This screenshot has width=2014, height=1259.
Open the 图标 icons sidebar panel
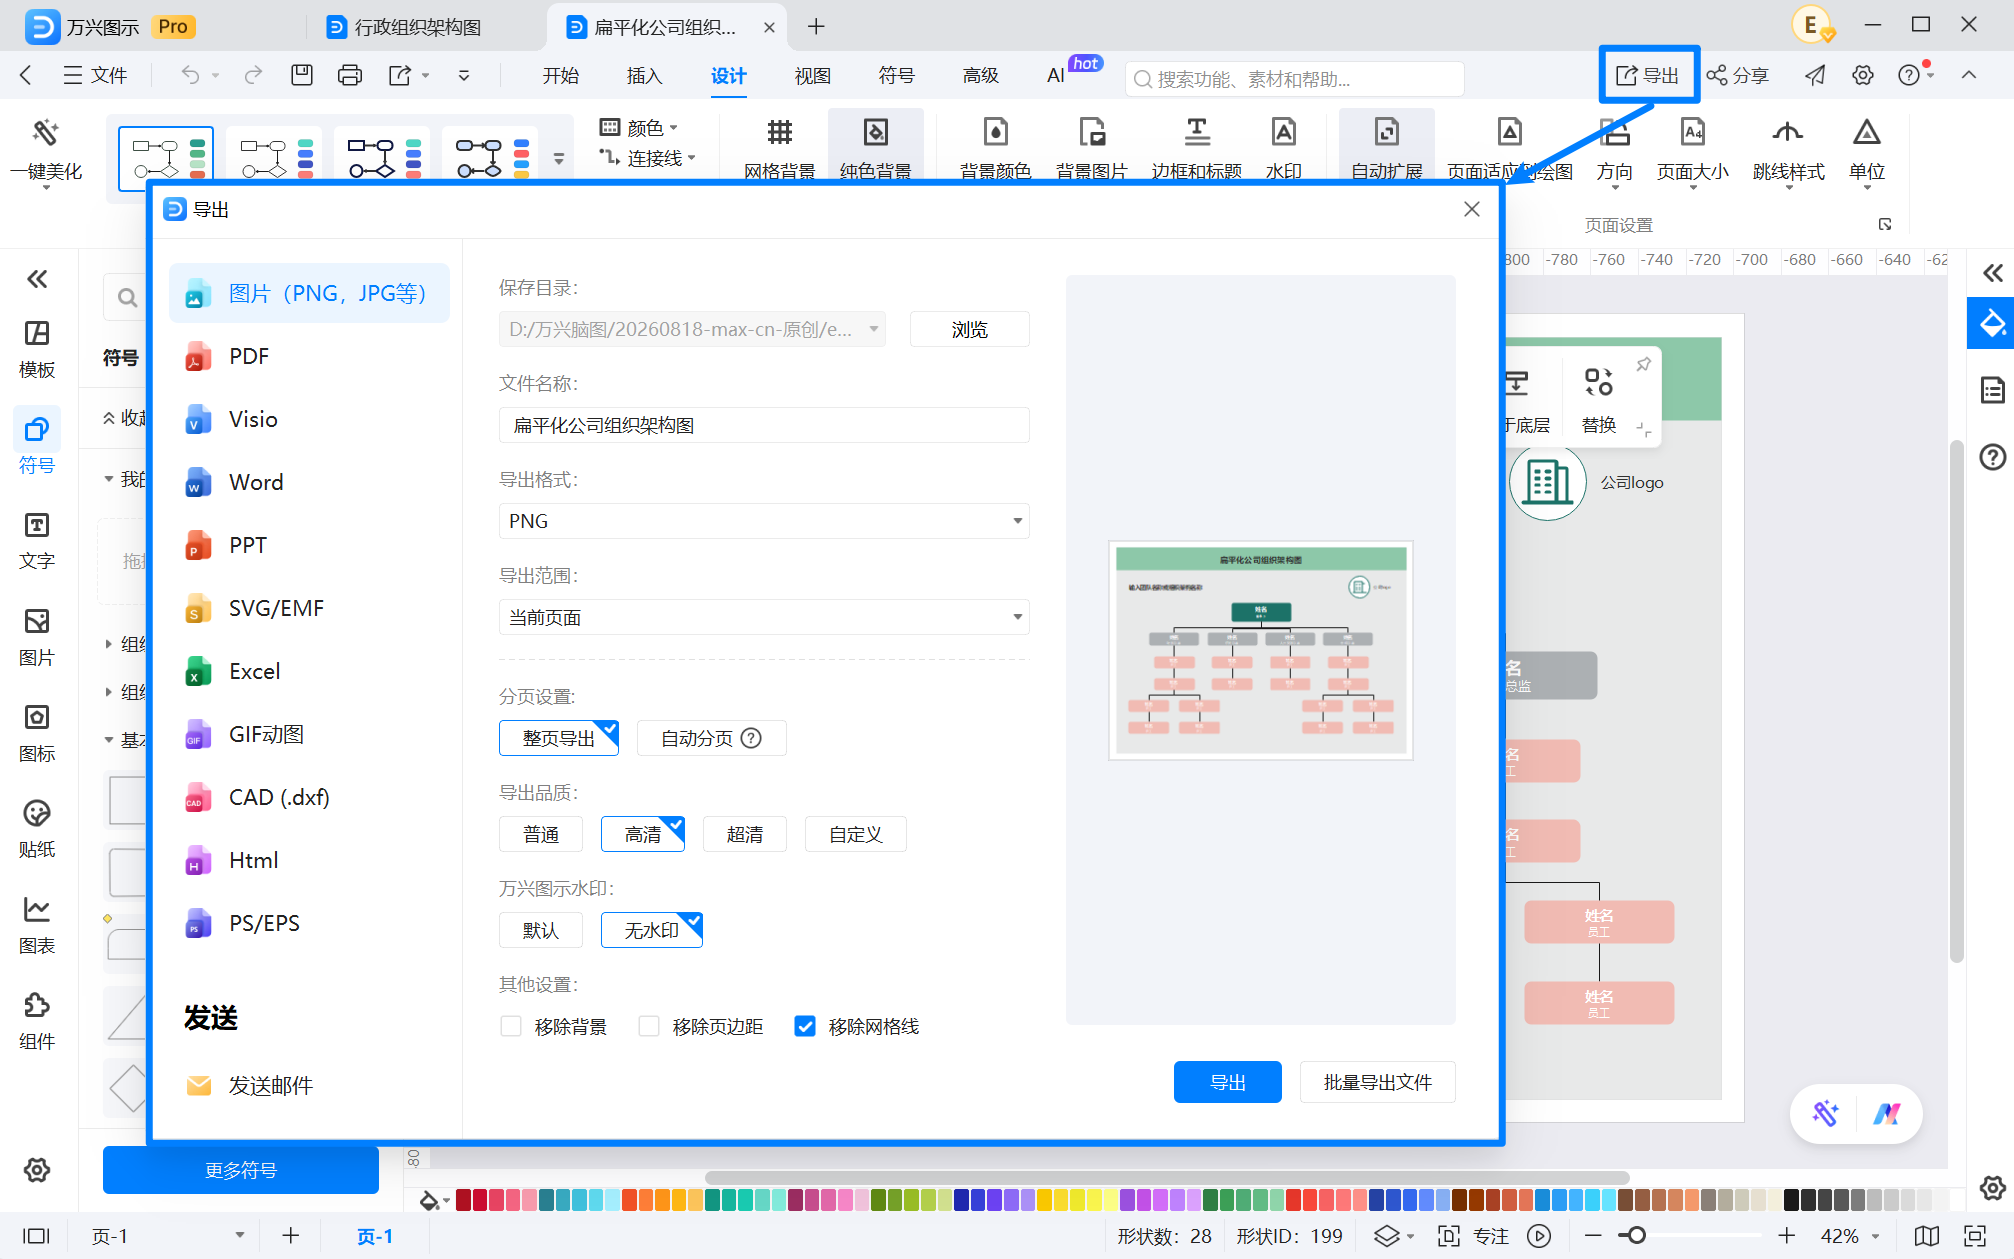[37, 734]
